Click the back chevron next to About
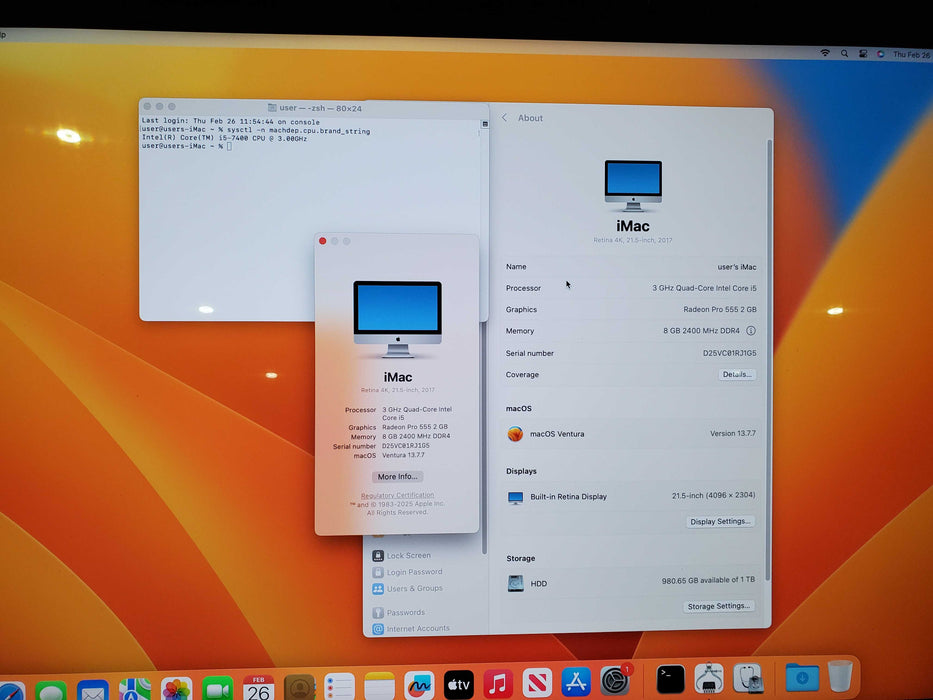The height and width of the screenshot is (700, 933). click(503, 117)
